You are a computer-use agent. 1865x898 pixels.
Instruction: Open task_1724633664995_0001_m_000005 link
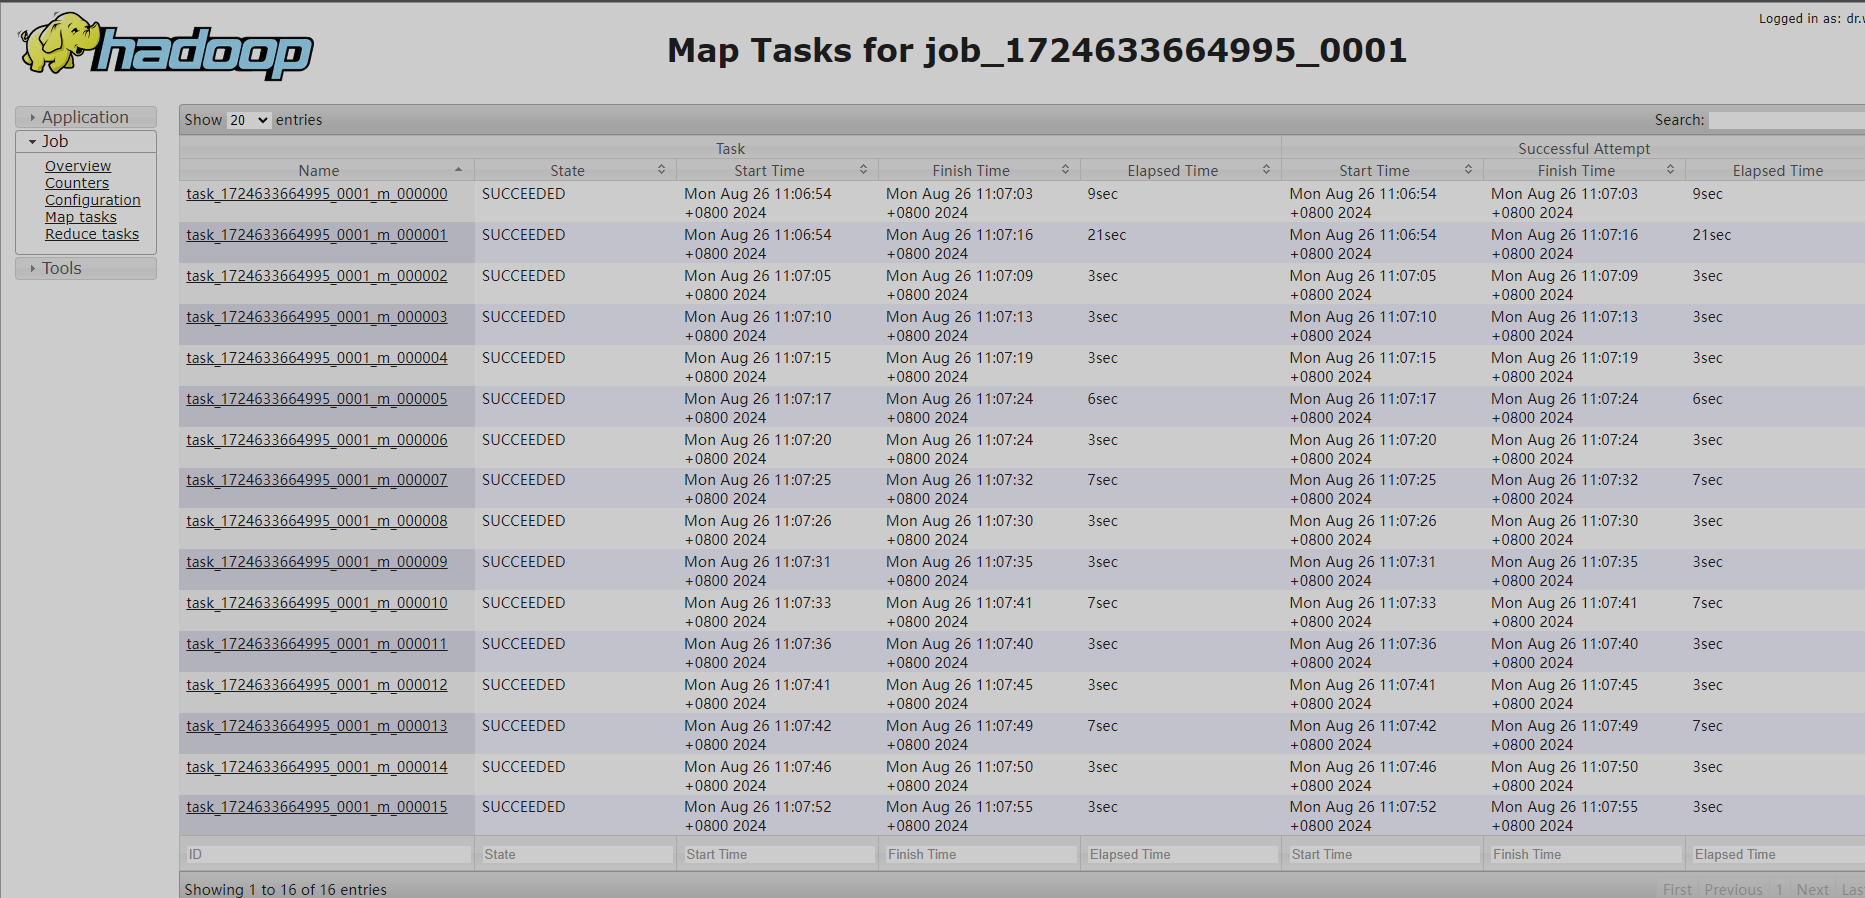pos(317,399)
